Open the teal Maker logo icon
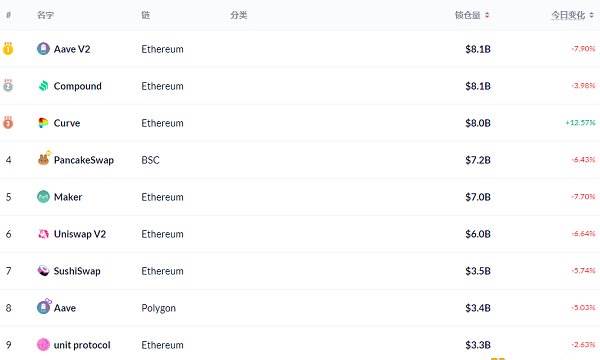Screen dimensions: 600x360 43,197
